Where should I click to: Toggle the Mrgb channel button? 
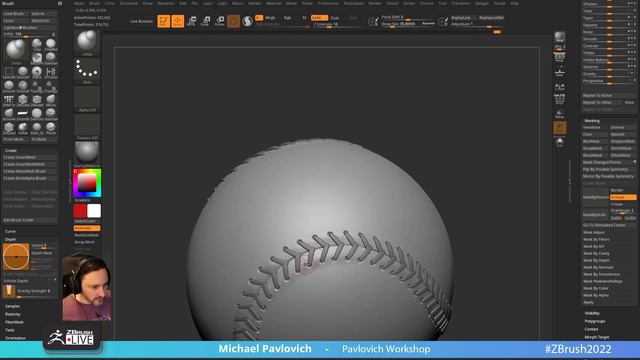coord(270,18)
